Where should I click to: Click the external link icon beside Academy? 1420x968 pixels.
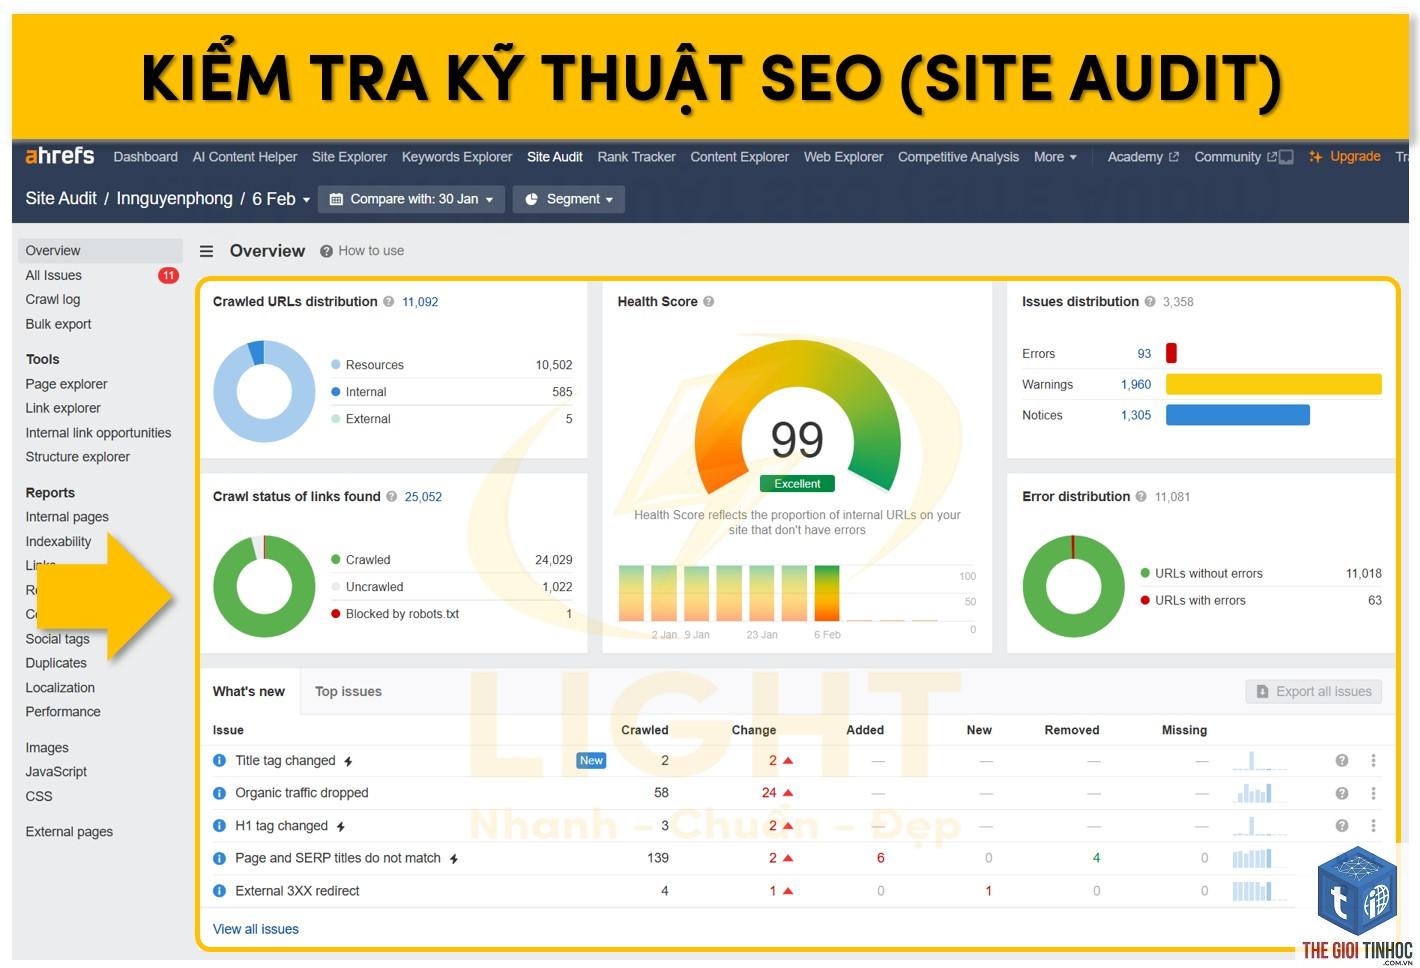point(1174,157)
